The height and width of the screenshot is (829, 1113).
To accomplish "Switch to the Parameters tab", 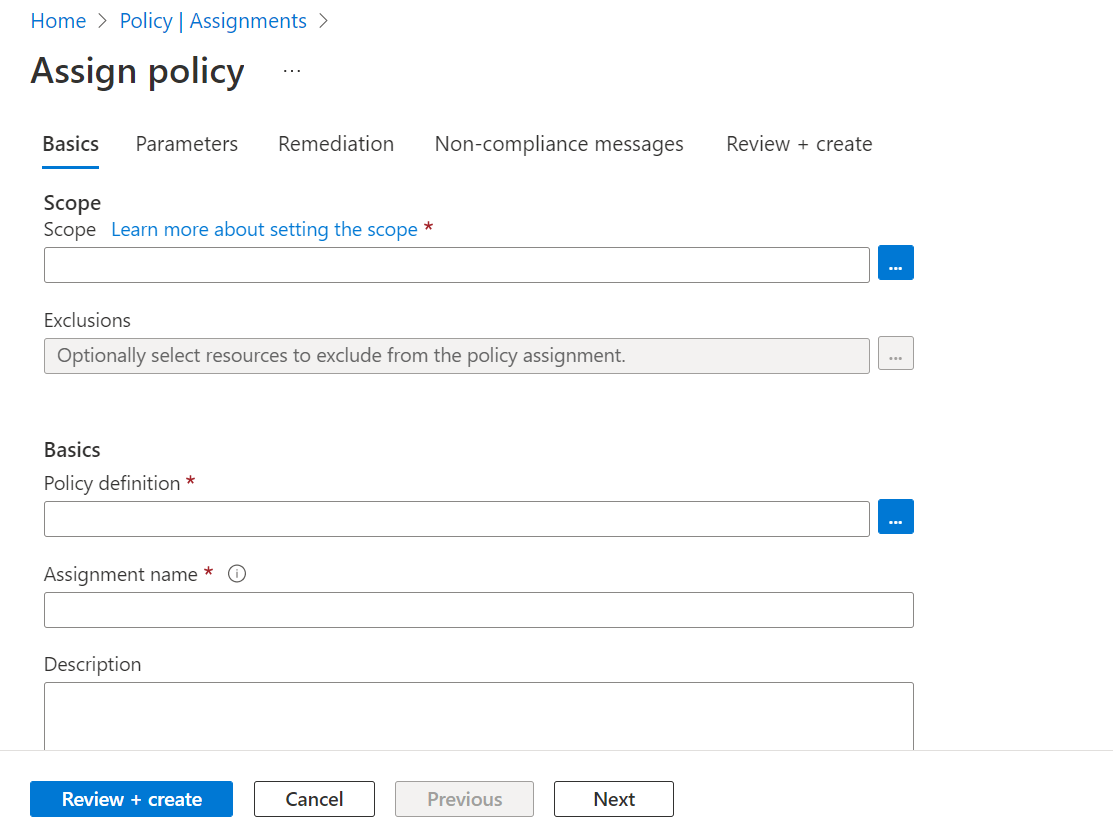I will (186, 144).
